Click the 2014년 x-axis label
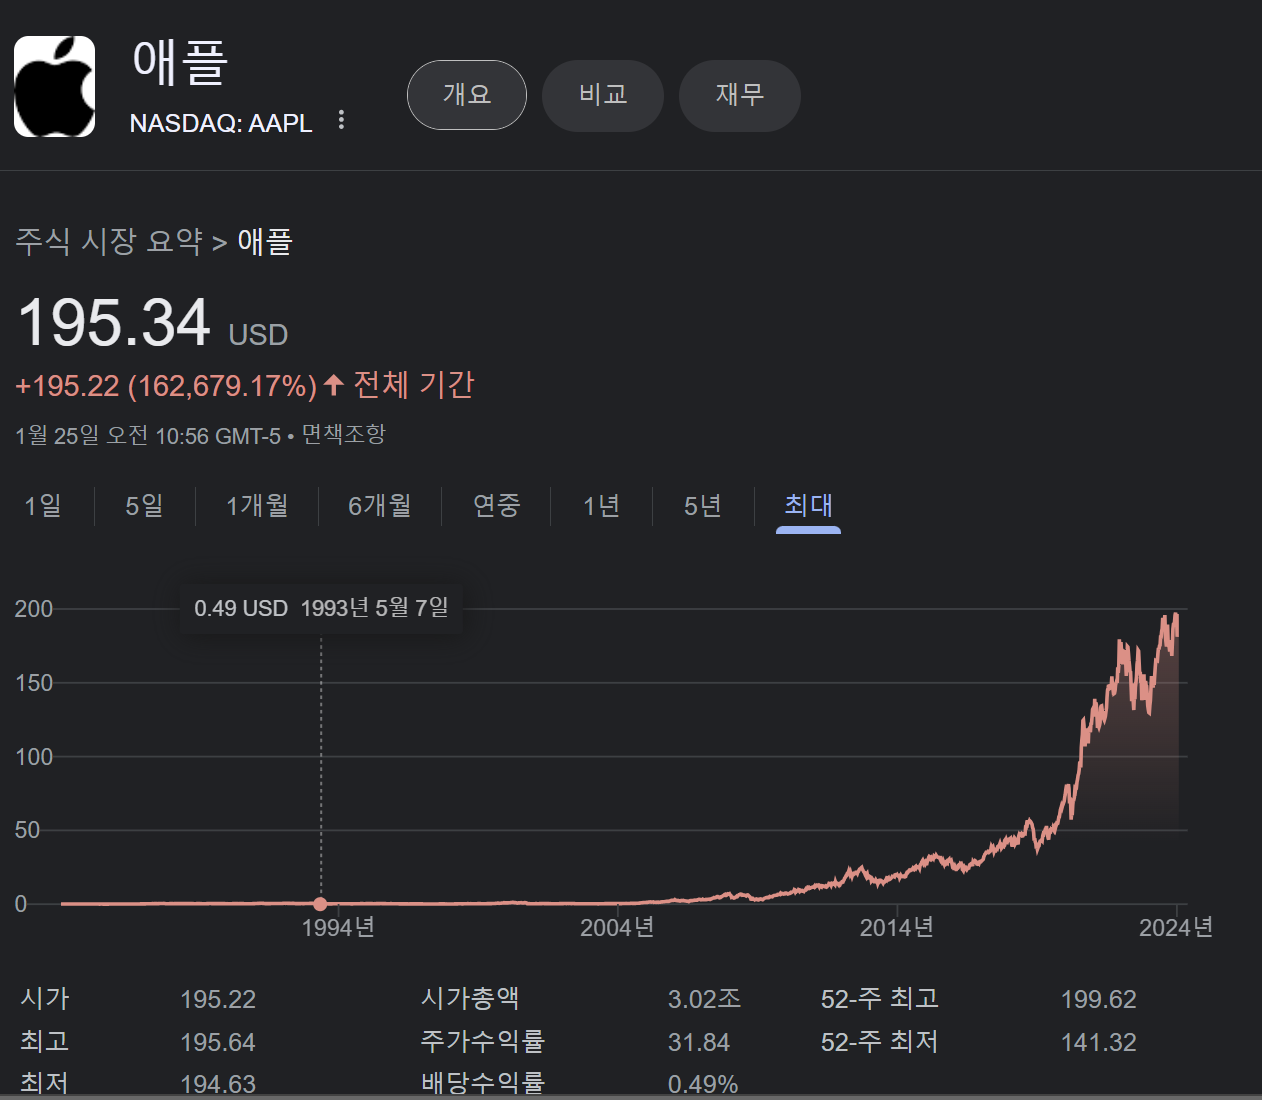Viewport: 1262px width, 1100px height. (x=897, y=928)
